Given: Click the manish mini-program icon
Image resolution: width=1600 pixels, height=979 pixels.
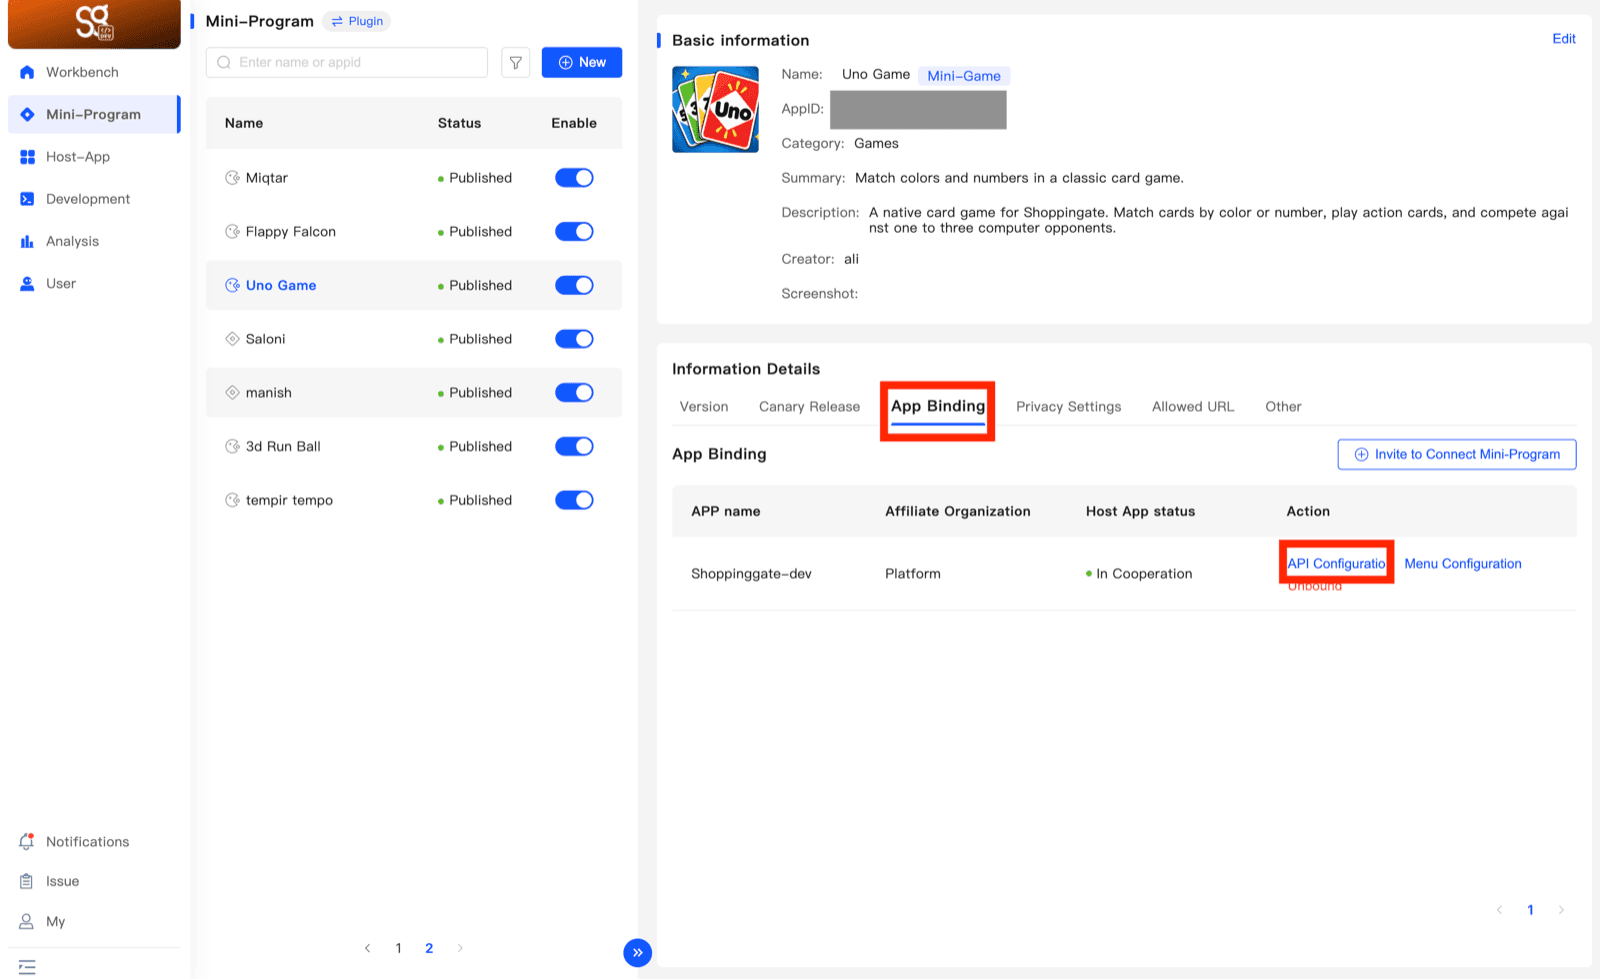Looking at the screenshot, I should click(x=232, y=393).
